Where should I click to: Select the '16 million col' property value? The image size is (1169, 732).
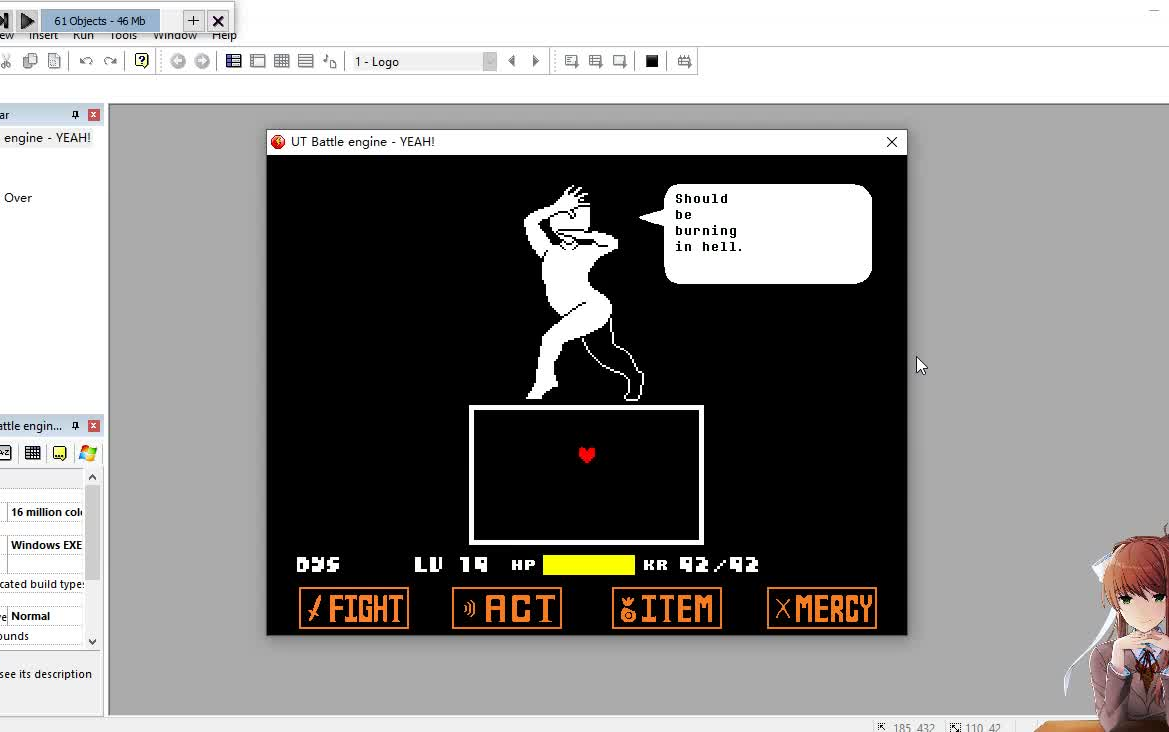click(46, 512)
